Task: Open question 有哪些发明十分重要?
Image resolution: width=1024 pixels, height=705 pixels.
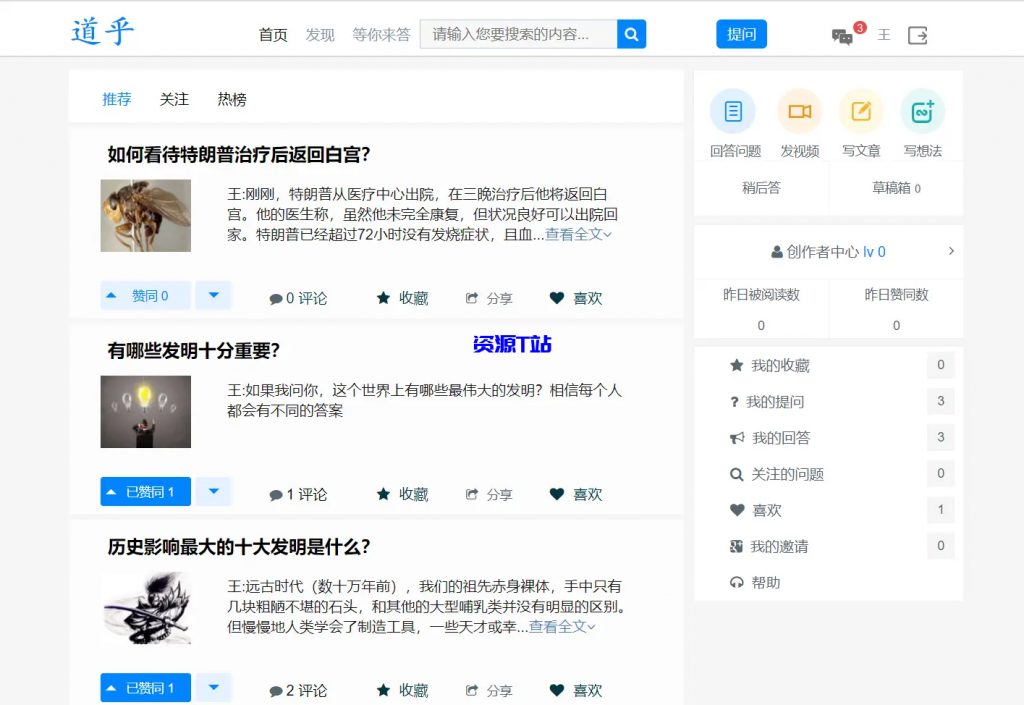Action: pos(194,351)
